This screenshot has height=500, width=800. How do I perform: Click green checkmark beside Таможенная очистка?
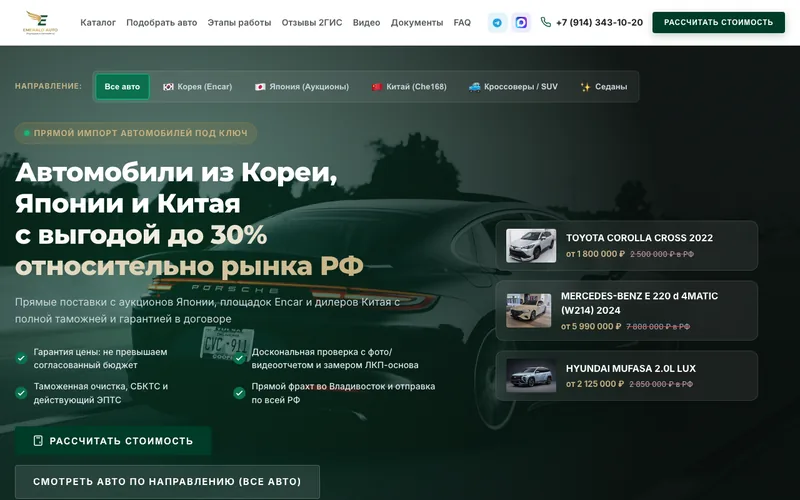[x=21, y=393]
